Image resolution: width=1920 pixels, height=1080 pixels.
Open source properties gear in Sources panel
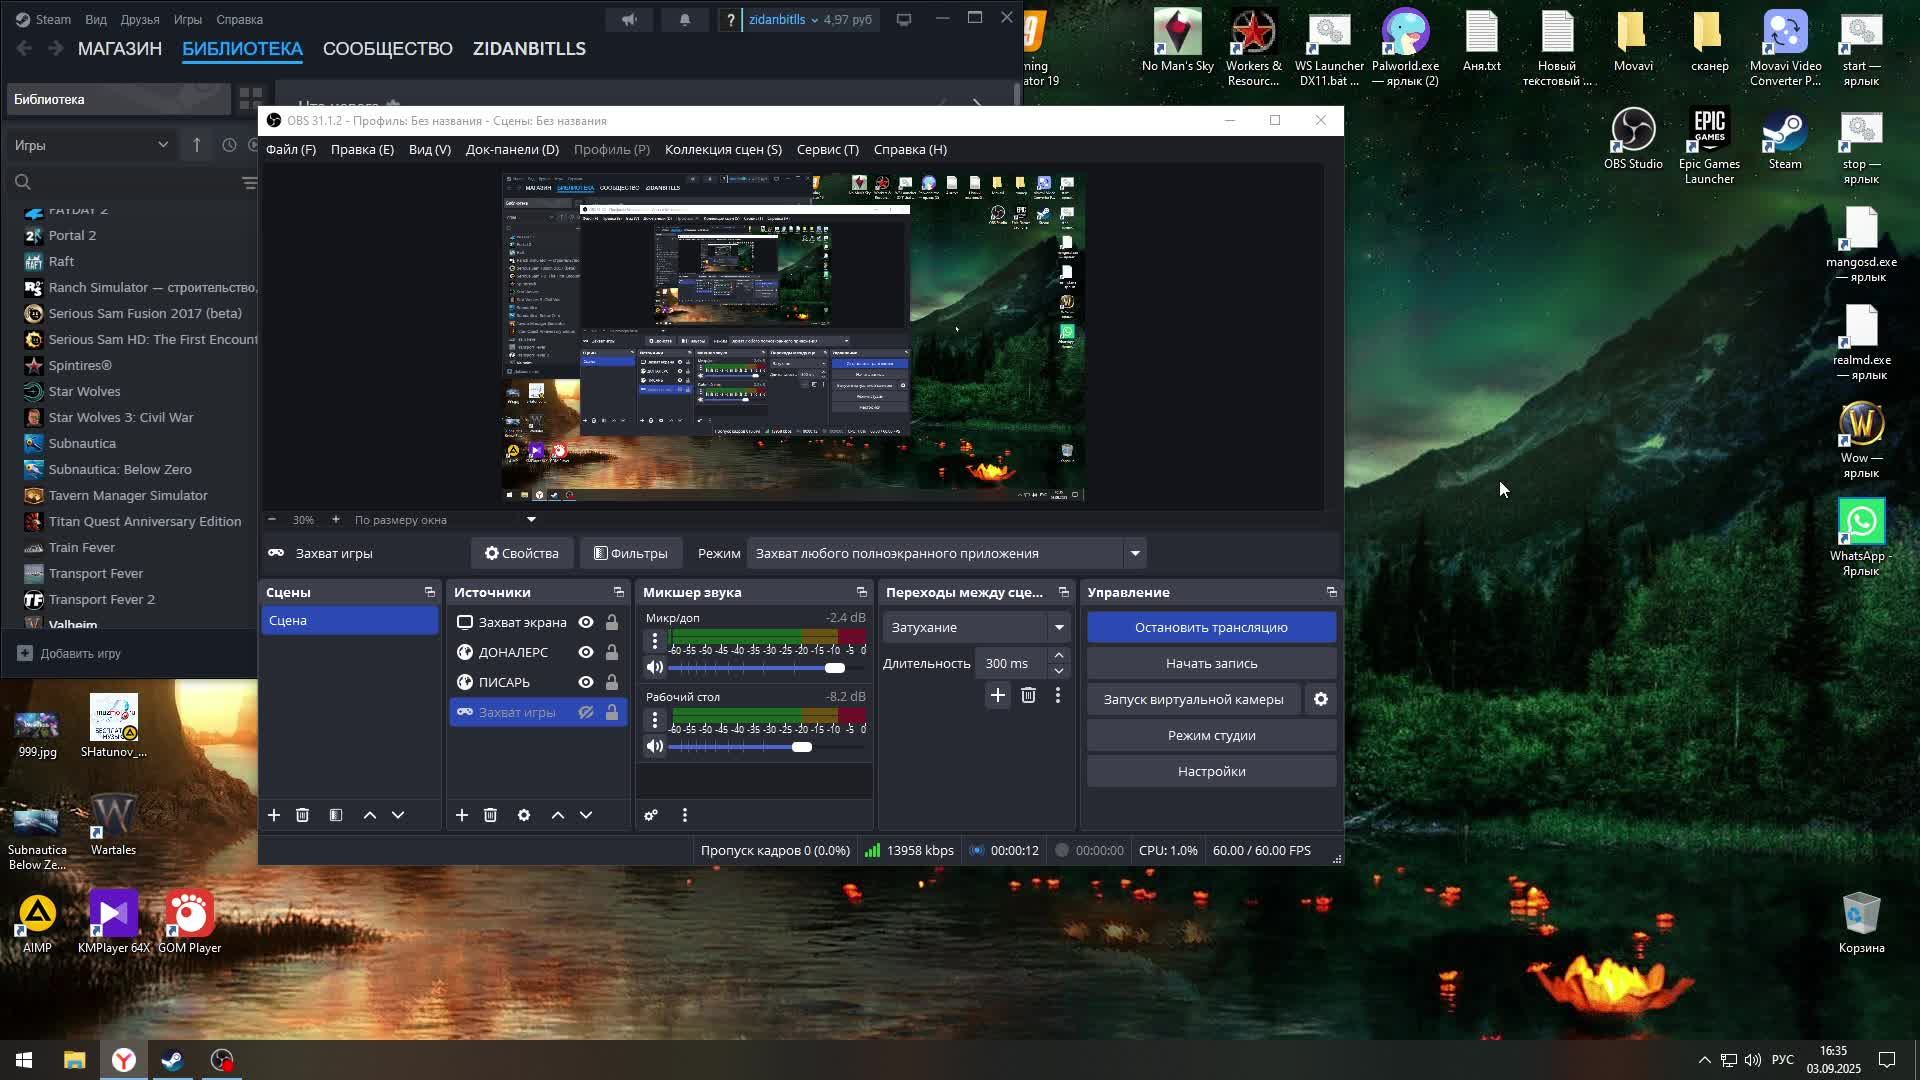(x=523, y=815)
